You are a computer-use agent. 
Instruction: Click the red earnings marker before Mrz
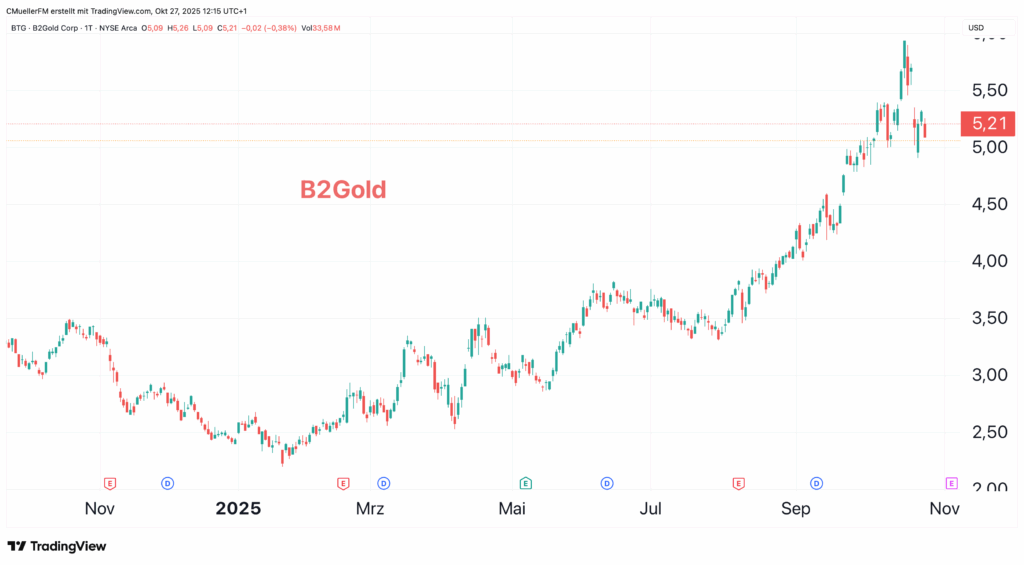(343, 483)
